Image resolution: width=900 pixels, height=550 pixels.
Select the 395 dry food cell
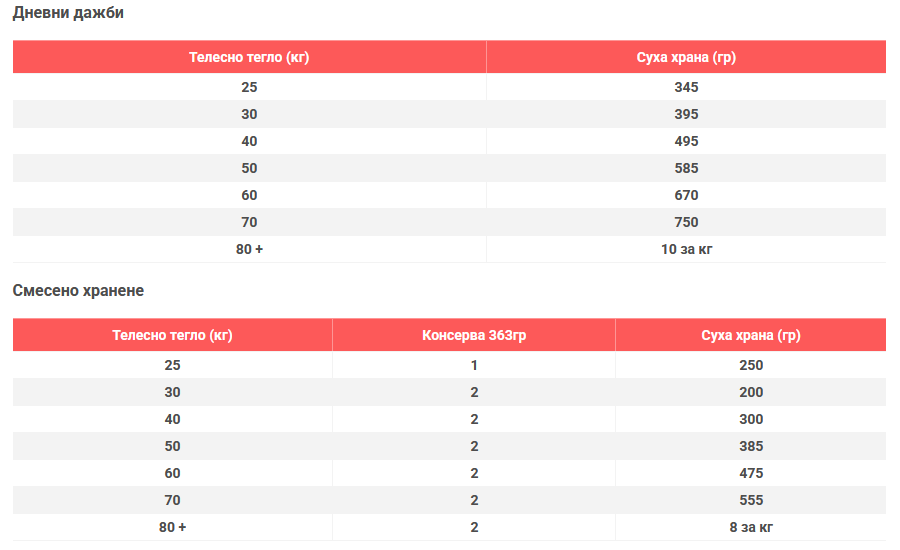pyautogui.click(x=686, y=114)
